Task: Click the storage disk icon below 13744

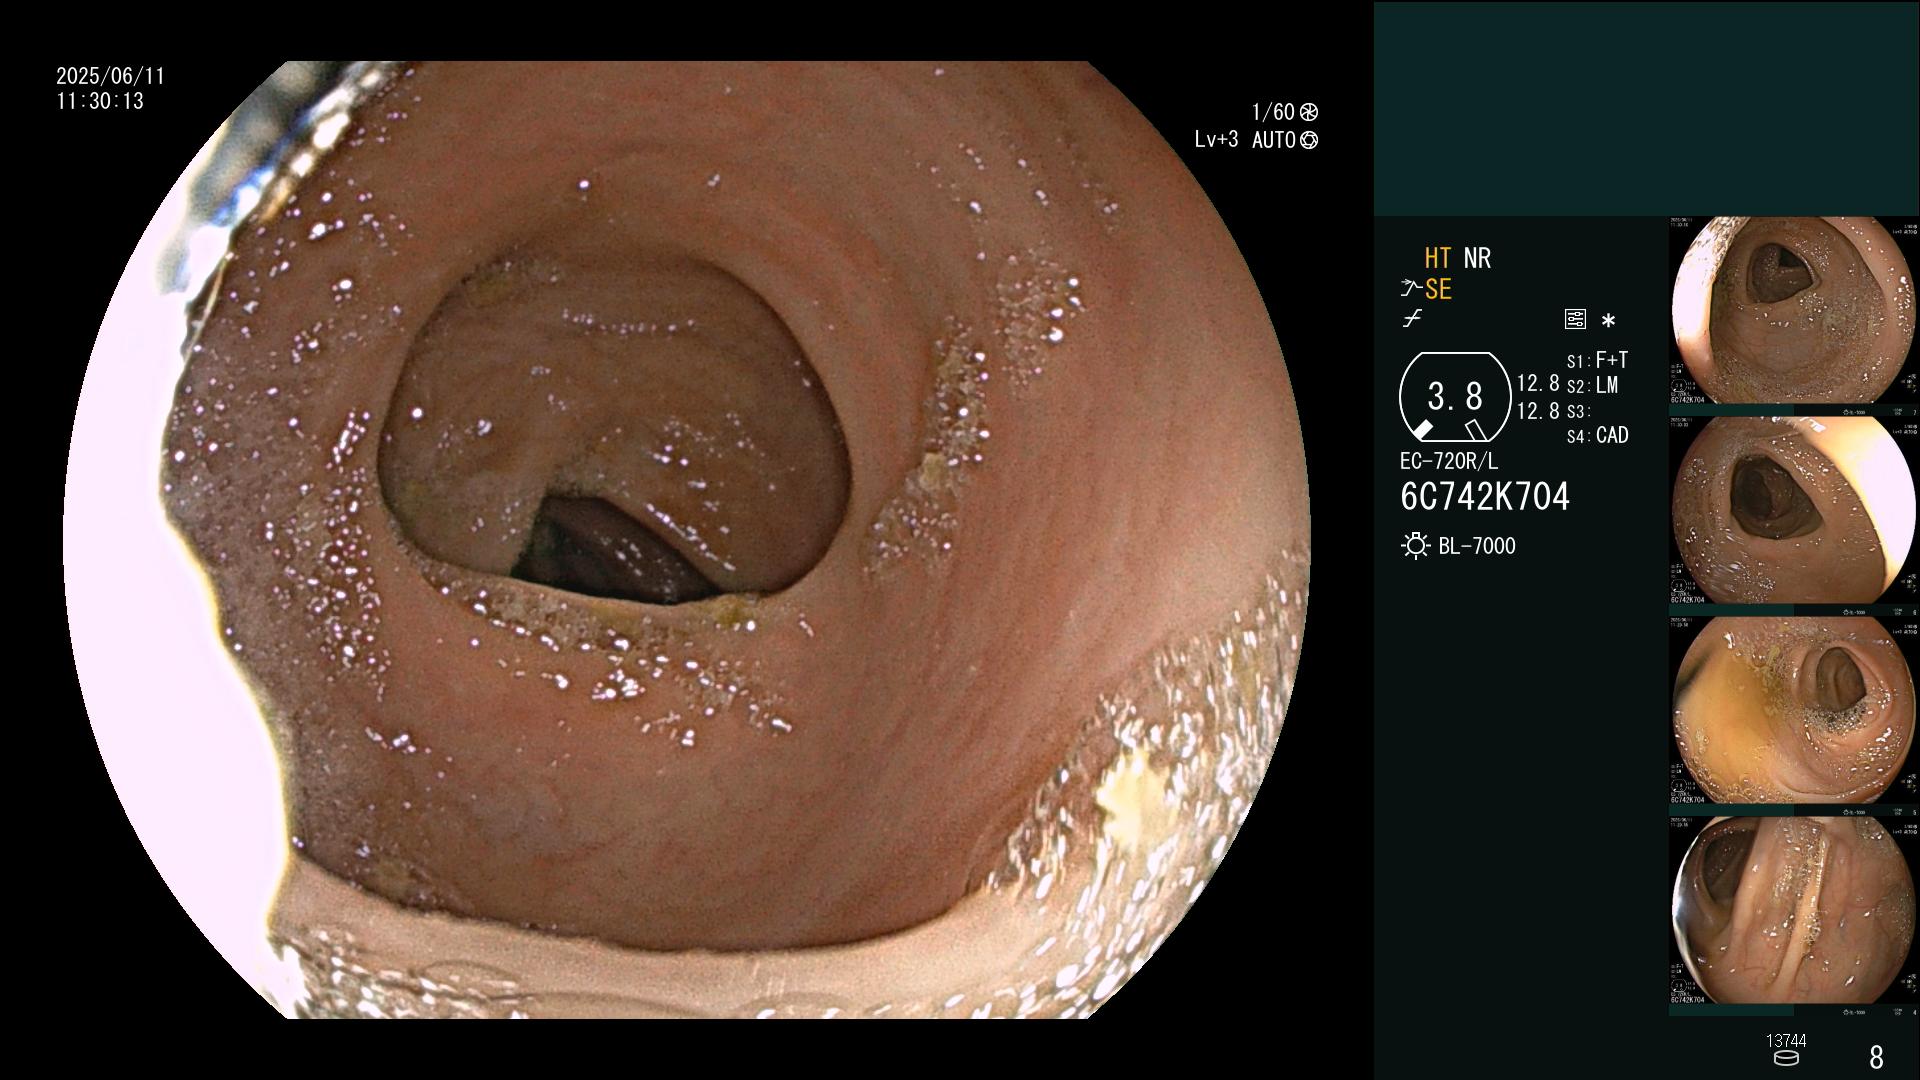Action: point(1786,1058)
